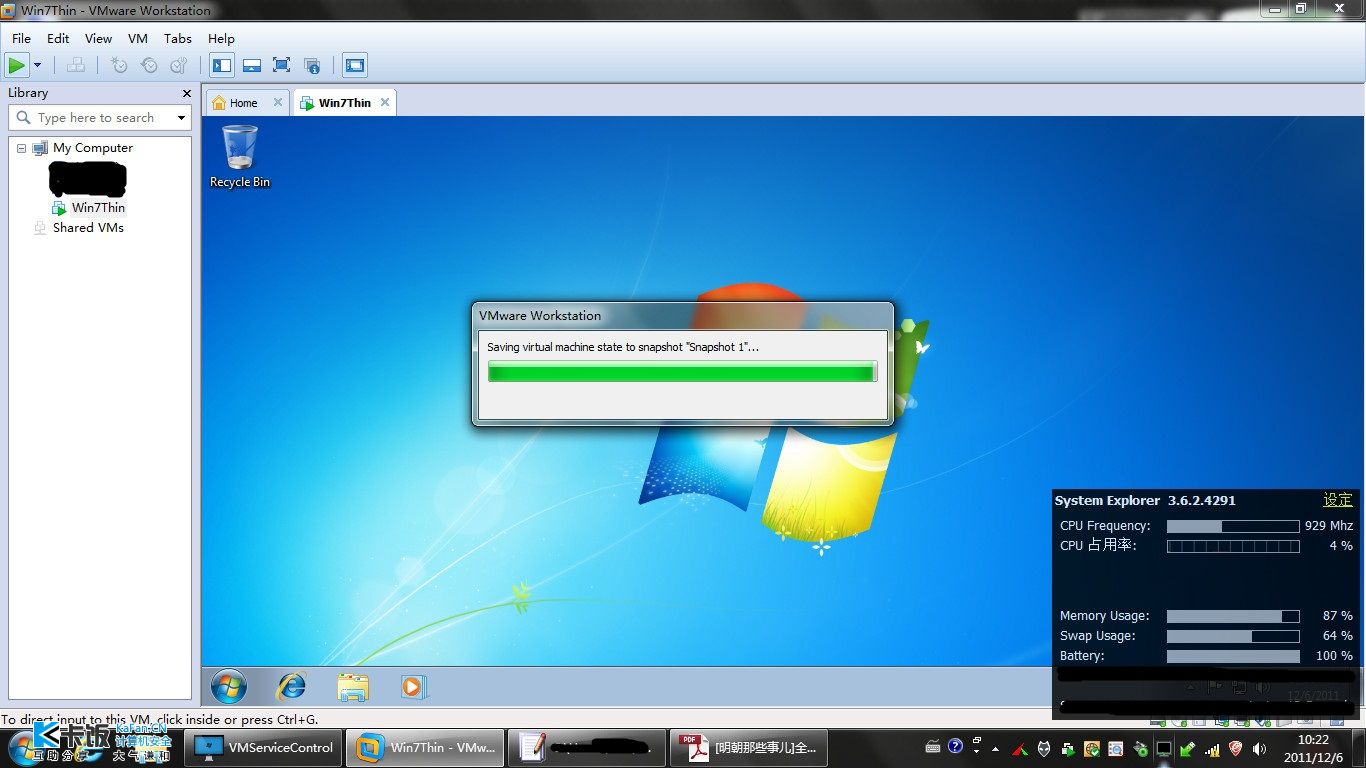
Task: Click the host Start button
Action: 26,748
